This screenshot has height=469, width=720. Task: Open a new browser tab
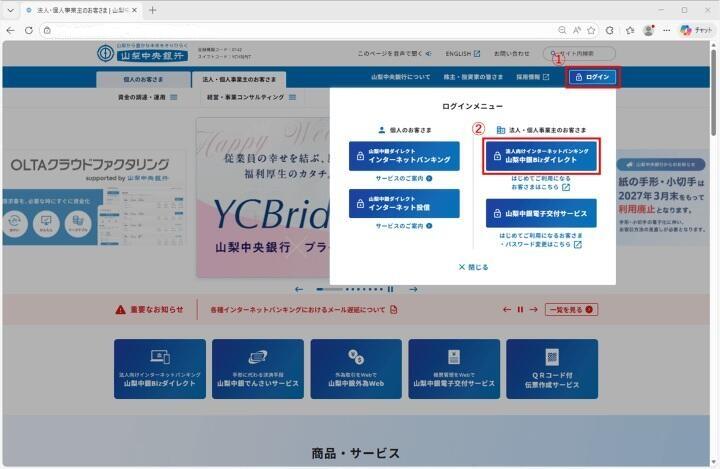[153, 10]
